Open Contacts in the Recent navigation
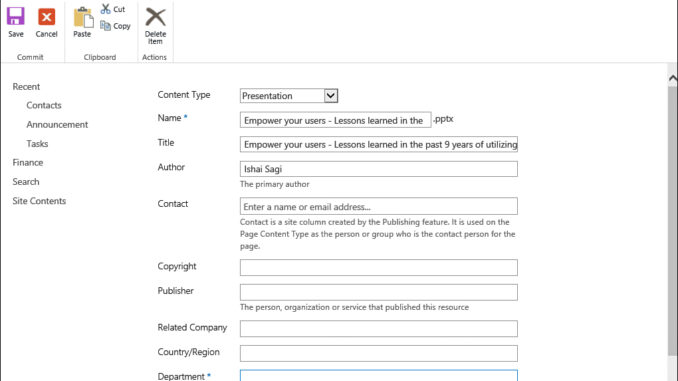 point(44,105)
